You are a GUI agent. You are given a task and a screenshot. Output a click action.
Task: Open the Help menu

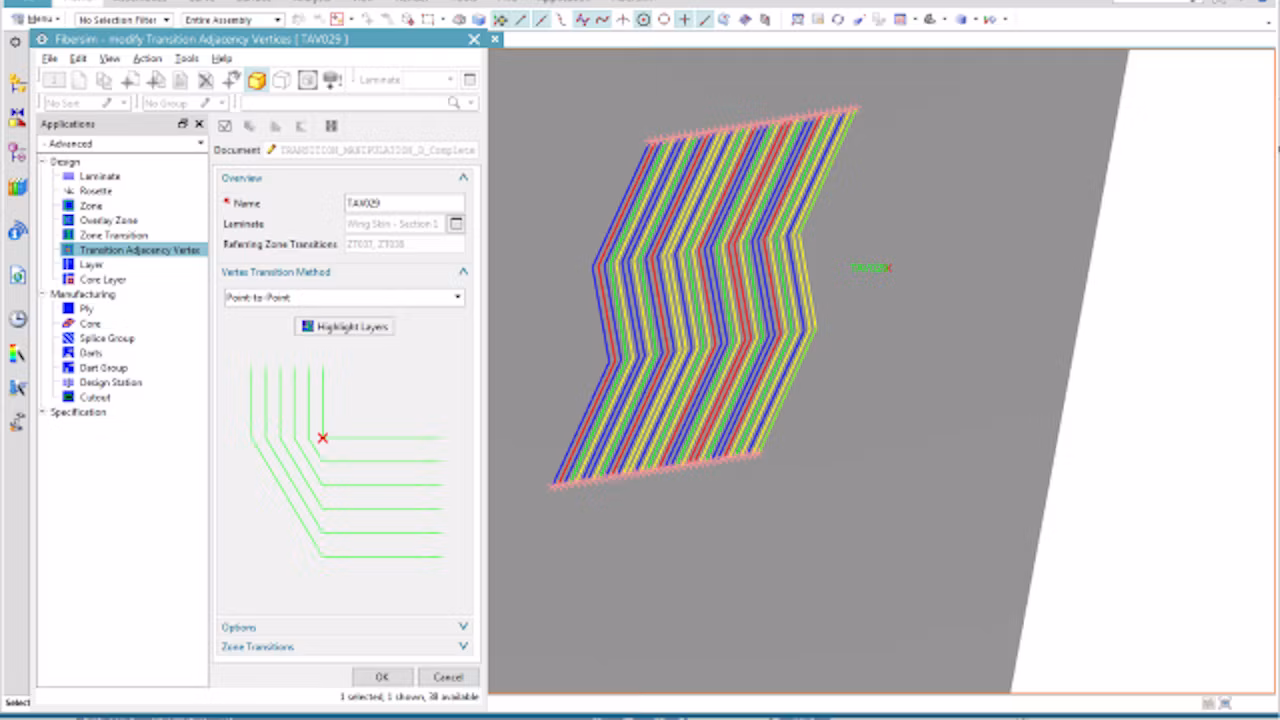[221, 59]
